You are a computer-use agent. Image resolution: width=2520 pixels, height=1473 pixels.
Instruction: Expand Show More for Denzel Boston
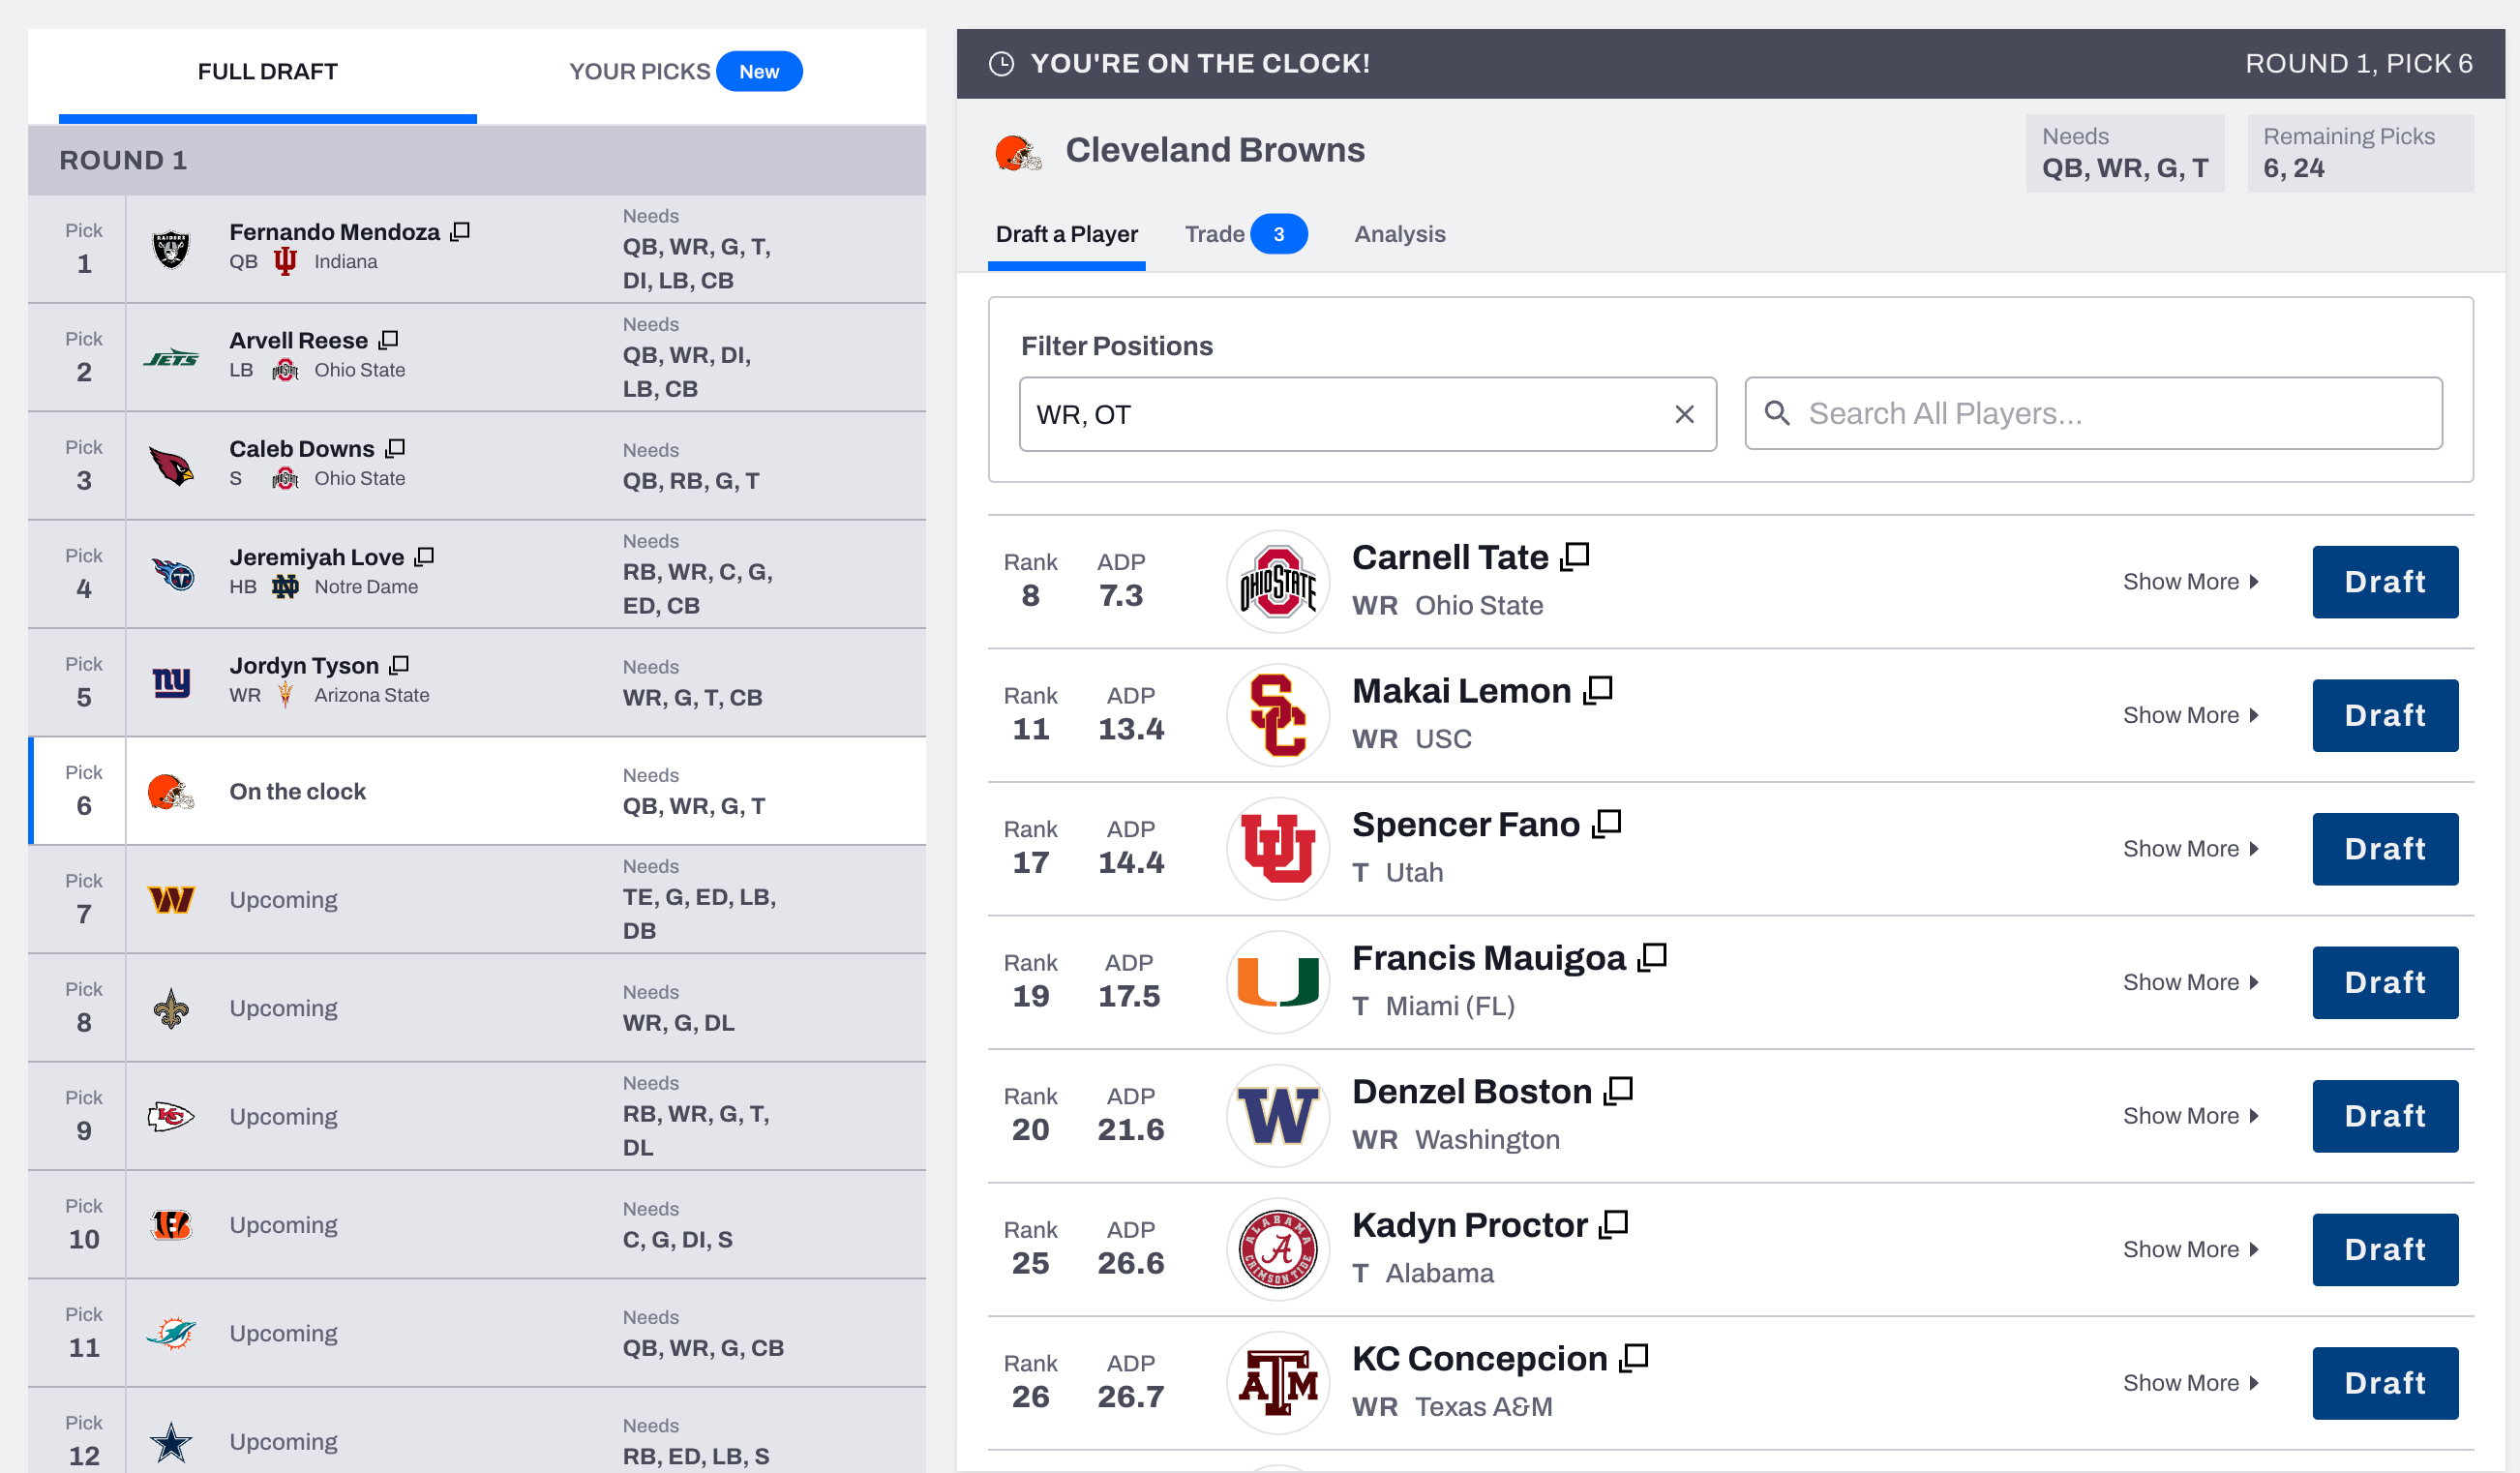tap(2191, 1115)
